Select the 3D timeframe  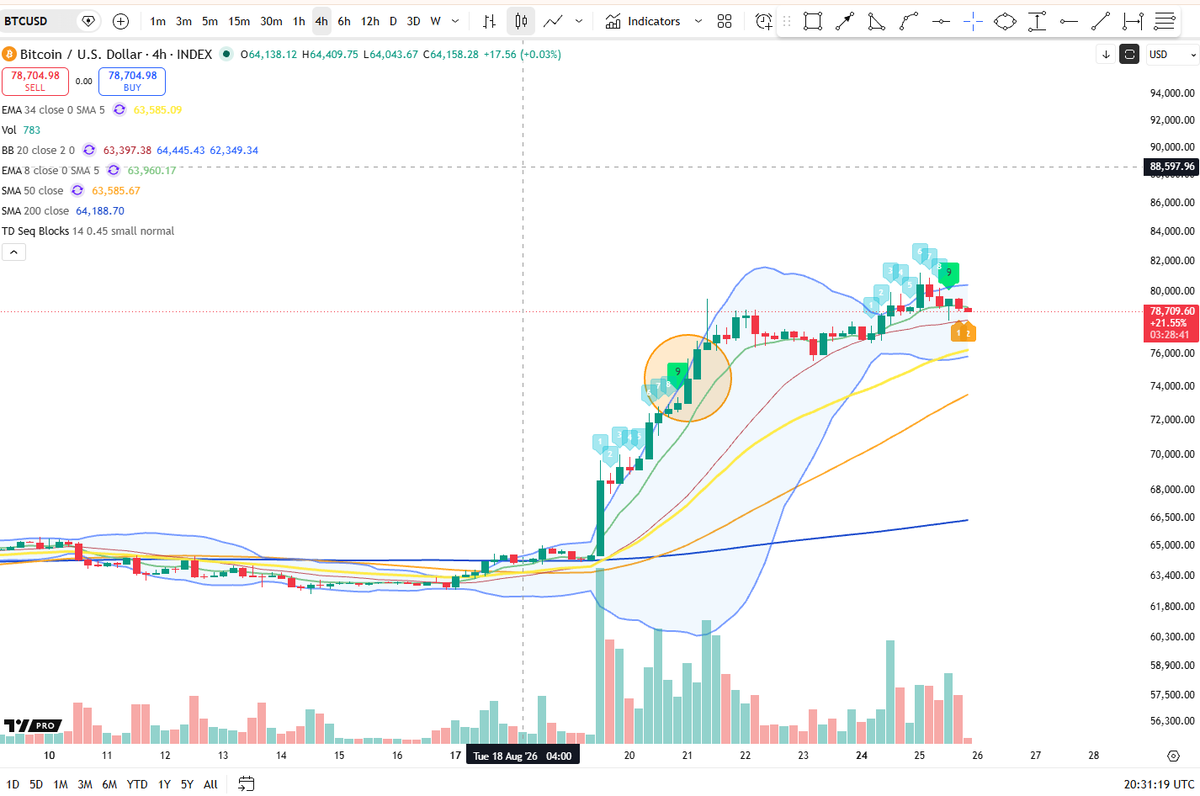[413, 21]
